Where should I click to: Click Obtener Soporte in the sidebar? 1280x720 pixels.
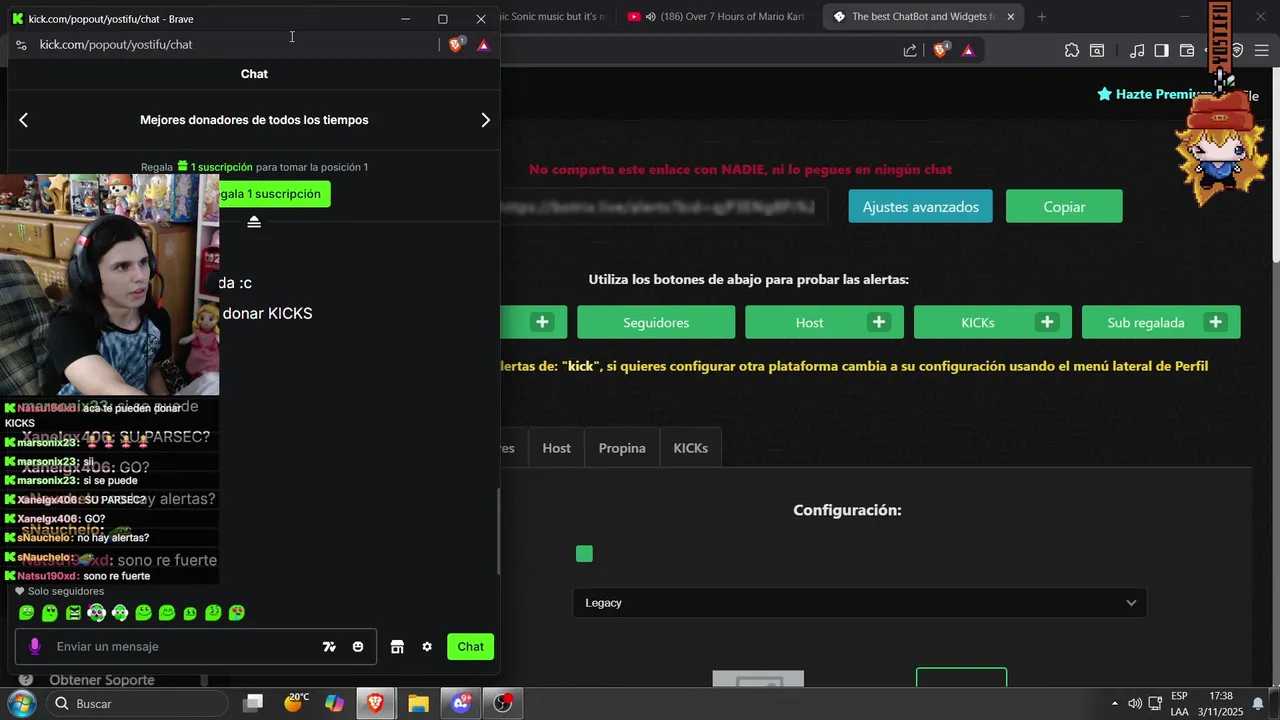[x=102, y=680]
